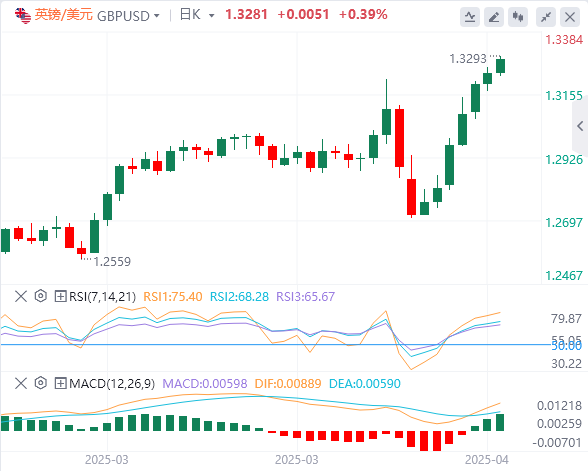Click the 2025-04 date axis label
Screen dimensions: 588x471
click(487, 460)
